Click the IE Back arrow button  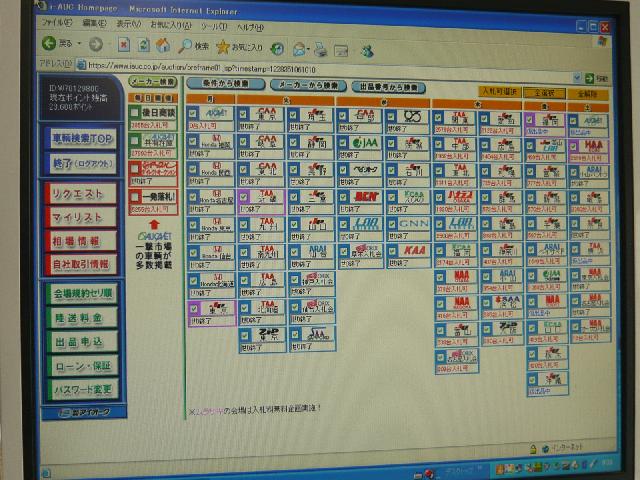[x=49, y=45]
